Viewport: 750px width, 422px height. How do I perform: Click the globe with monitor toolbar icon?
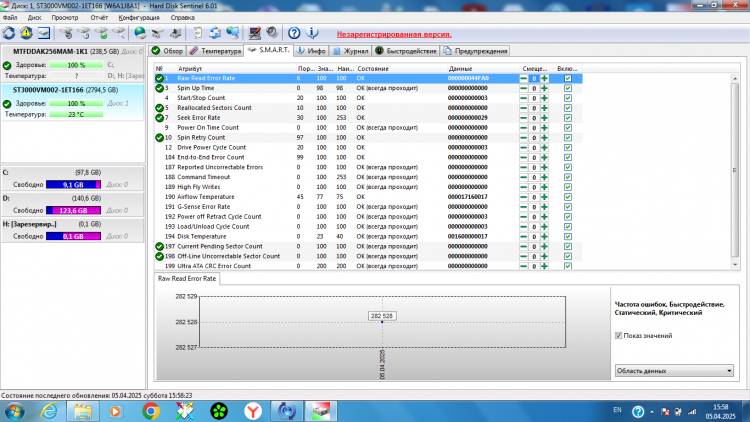point(232,33)
